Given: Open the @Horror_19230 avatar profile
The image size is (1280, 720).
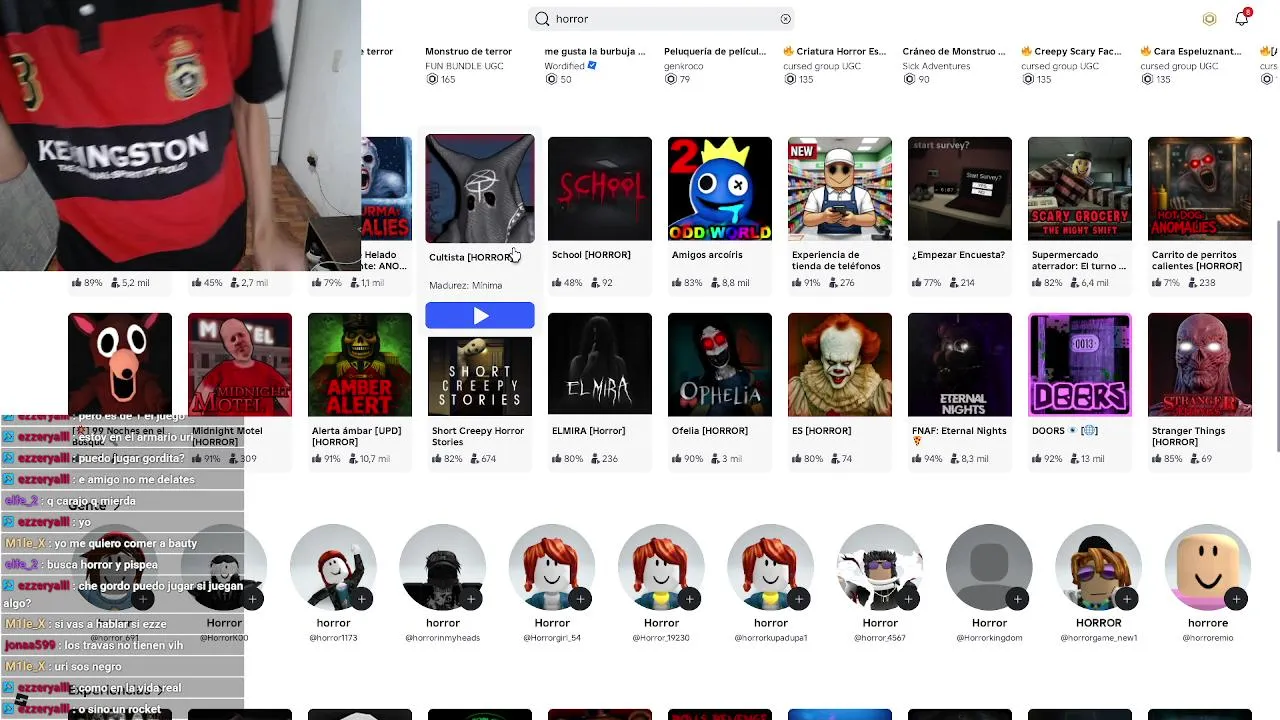Looking at the screenshot, I should coord(661,567).
